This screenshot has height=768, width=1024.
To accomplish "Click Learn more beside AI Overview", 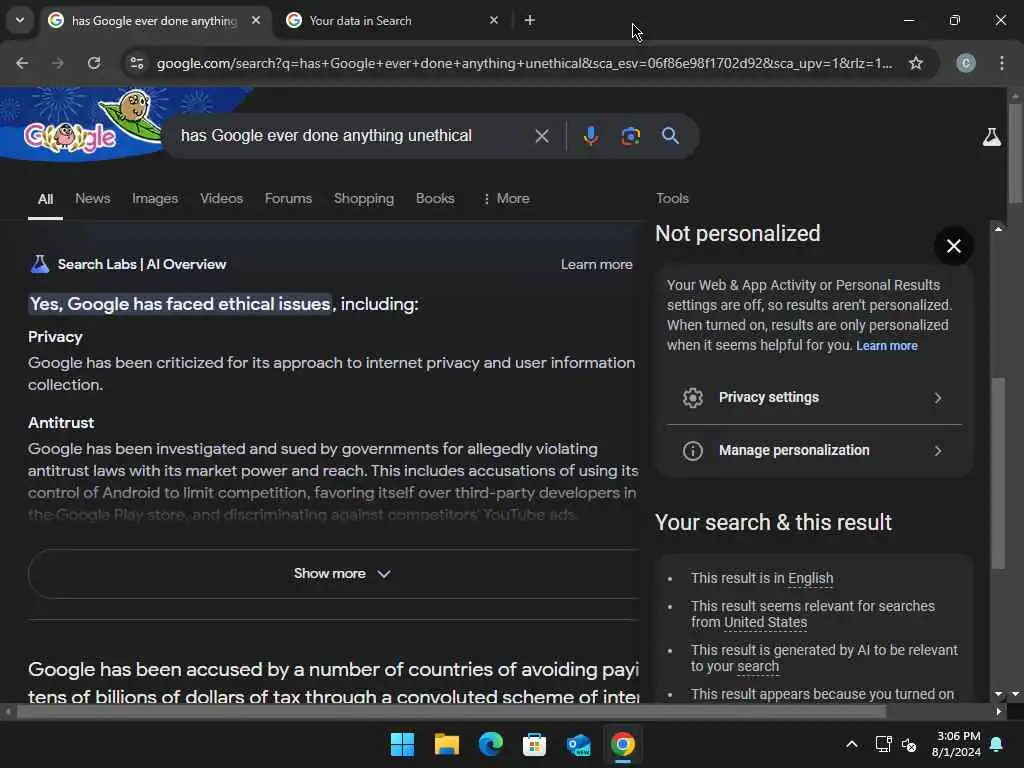I will [596, 264].
